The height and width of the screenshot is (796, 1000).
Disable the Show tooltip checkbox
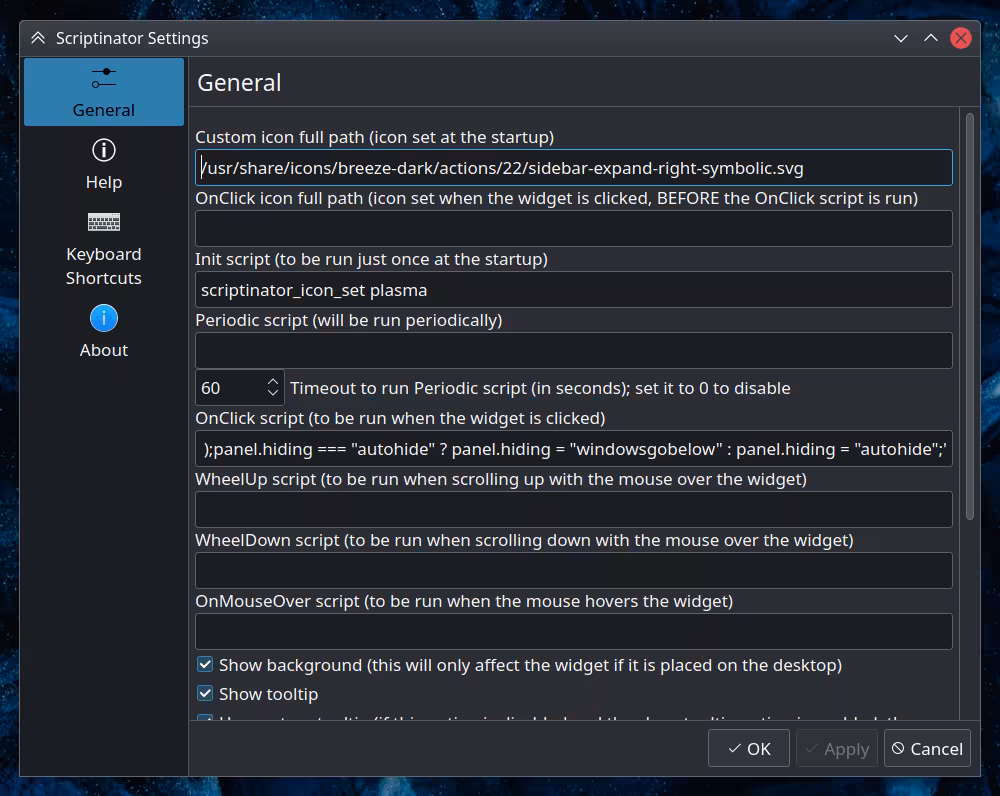205,694
